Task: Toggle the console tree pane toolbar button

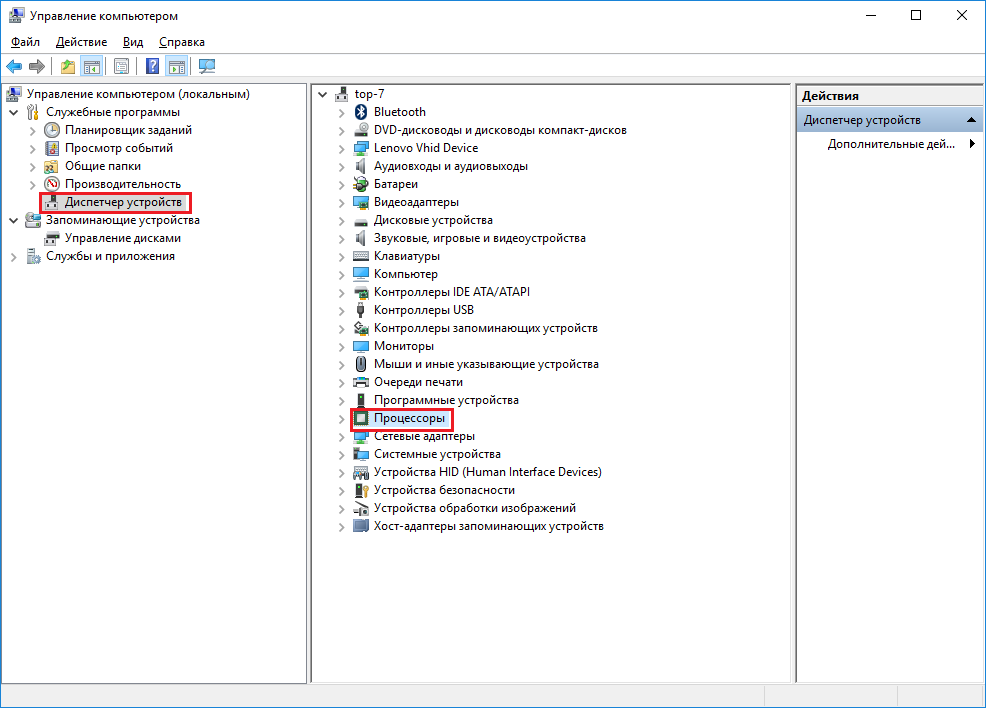Action: pyautogui.click(x=92, y=67)
